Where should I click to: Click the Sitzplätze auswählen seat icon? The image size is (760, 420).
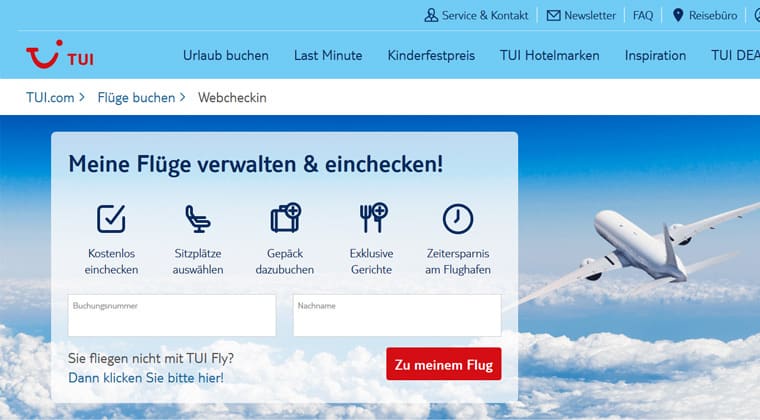click(198, 218)
